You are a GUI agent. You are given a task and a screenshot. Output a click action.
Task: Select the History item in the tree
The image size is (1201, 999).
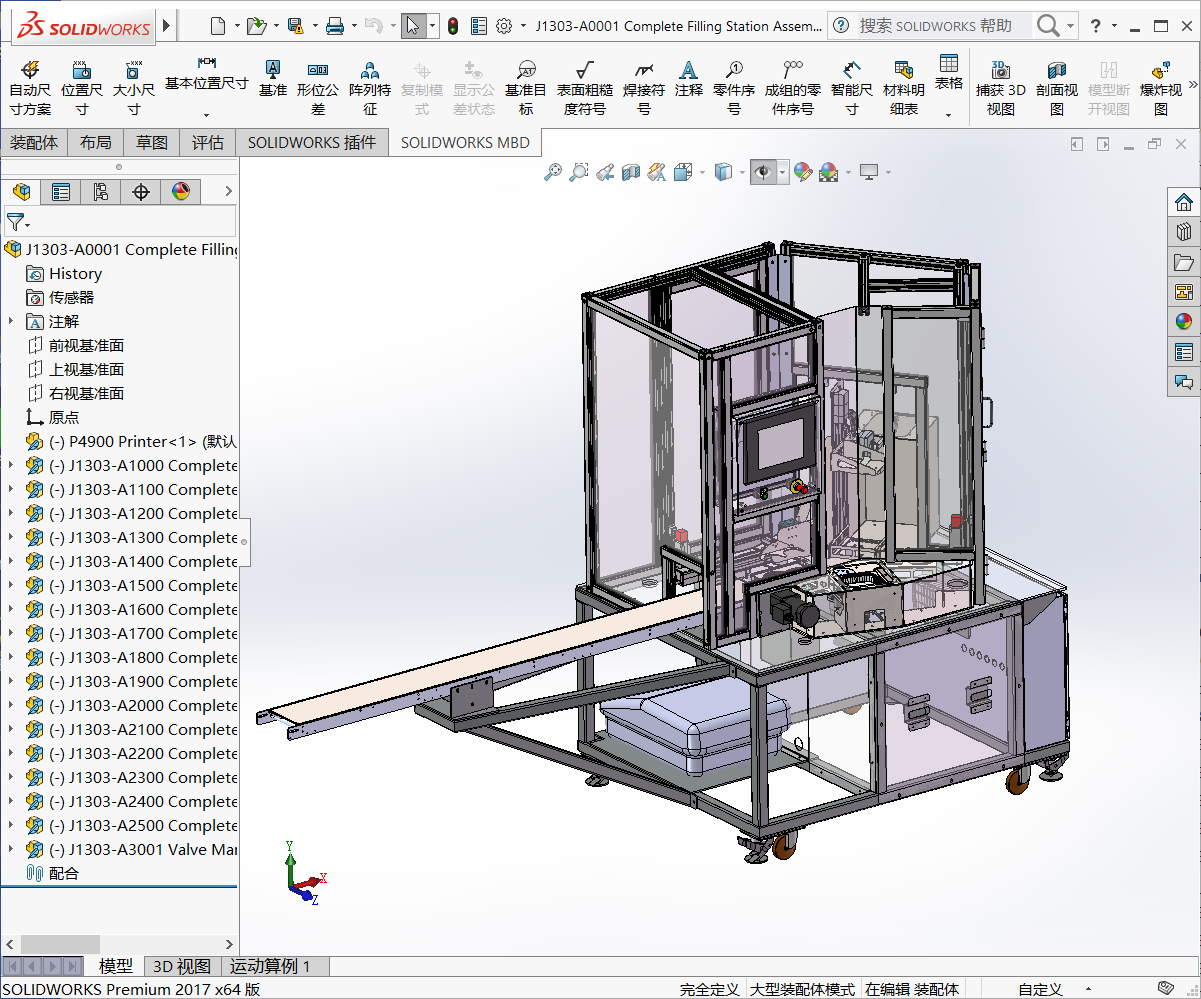click(75, 273)
